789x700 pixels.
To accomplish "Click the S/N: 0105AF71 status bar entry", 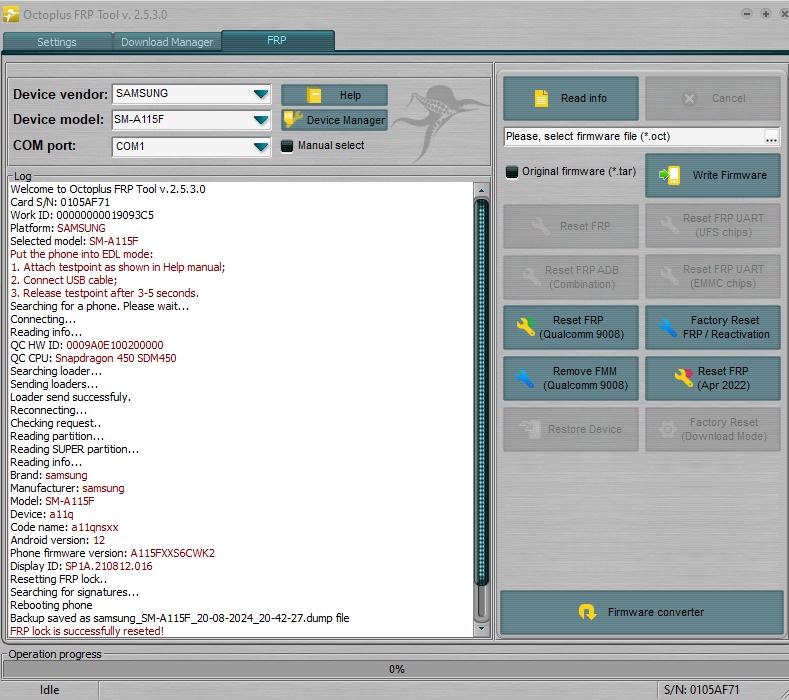I will [x=701, y=690].
